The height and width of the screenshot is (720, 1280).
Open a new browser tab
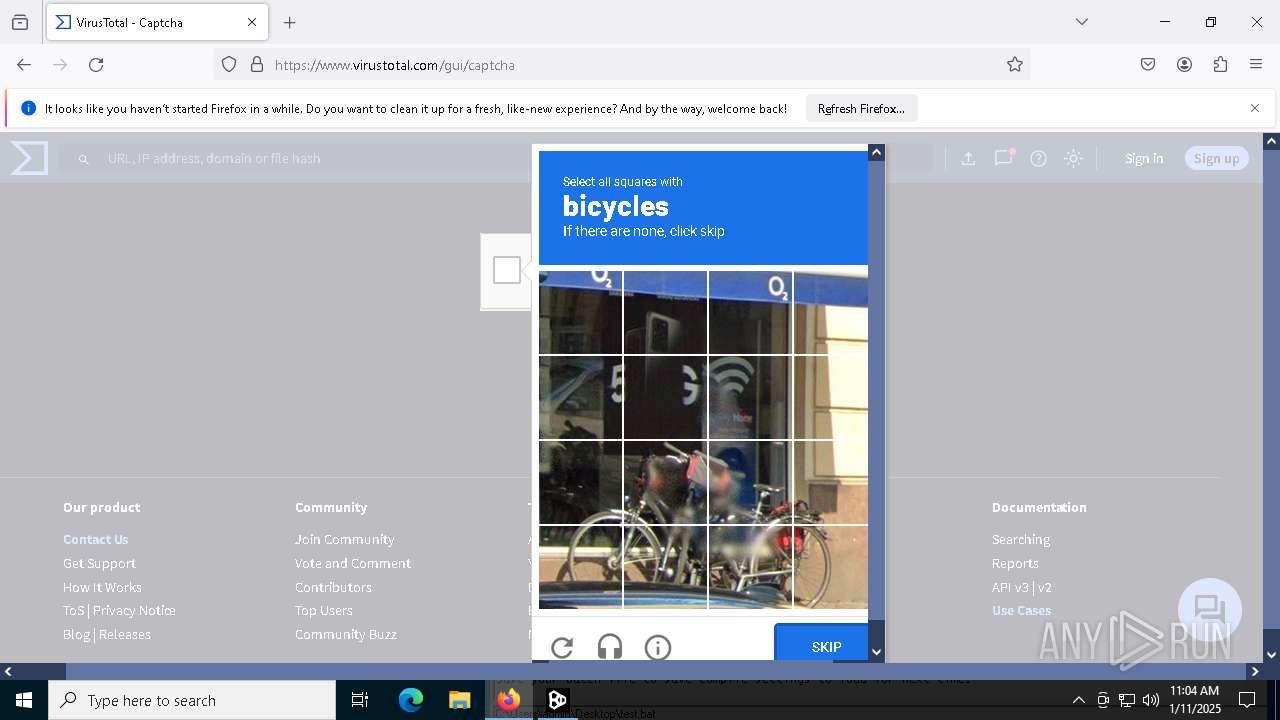(290, 22)
